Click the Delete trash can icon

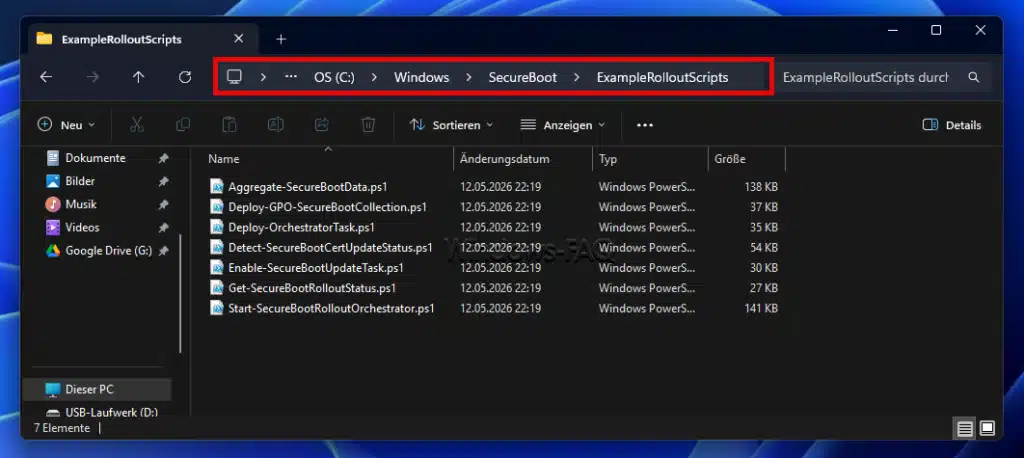368,125
